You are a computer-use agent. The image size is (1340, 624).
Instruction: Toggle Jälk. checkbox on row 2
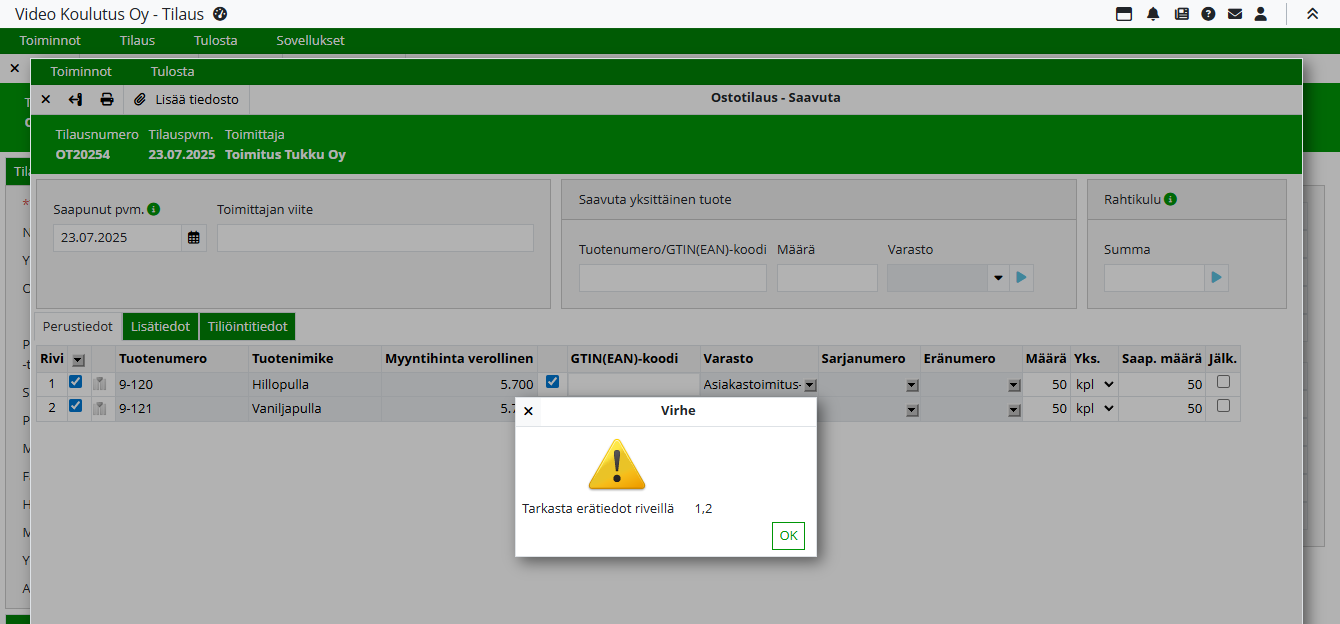[x=1223, y=406]
